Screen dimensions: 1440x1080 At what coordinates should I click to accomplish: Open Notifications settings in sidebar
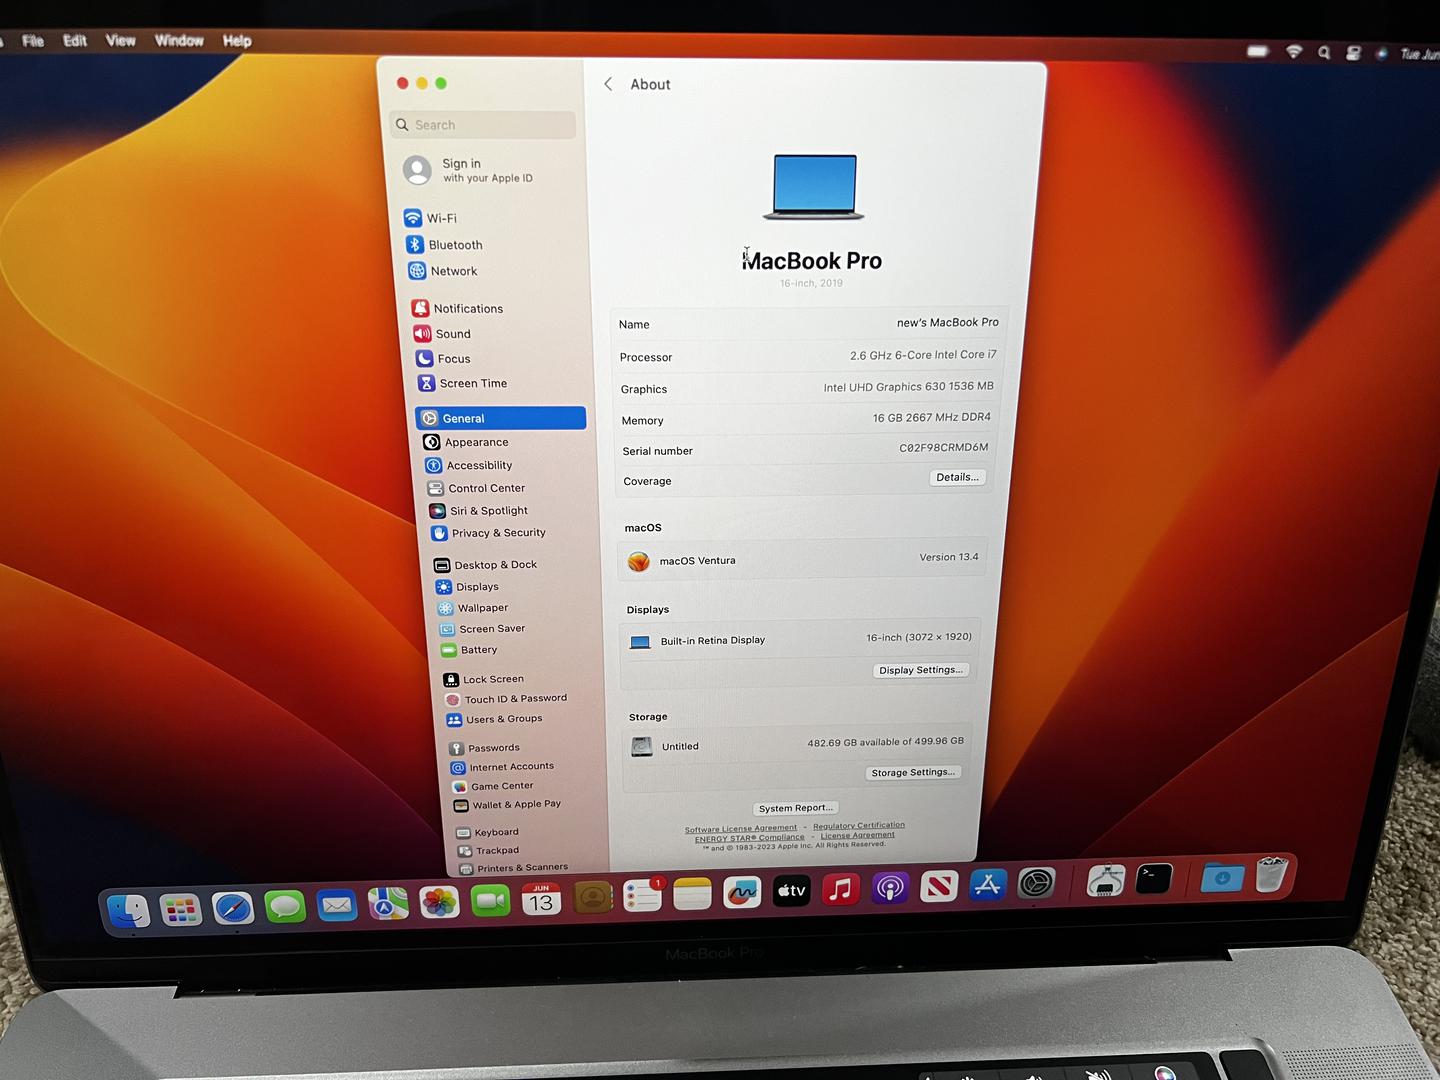point(458,308)
